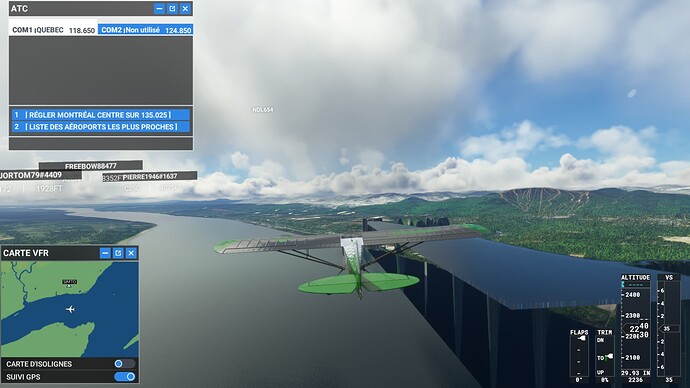Choose Liste des aéroports les plus proches
690x388 pixels.
(x=101, y=127)
